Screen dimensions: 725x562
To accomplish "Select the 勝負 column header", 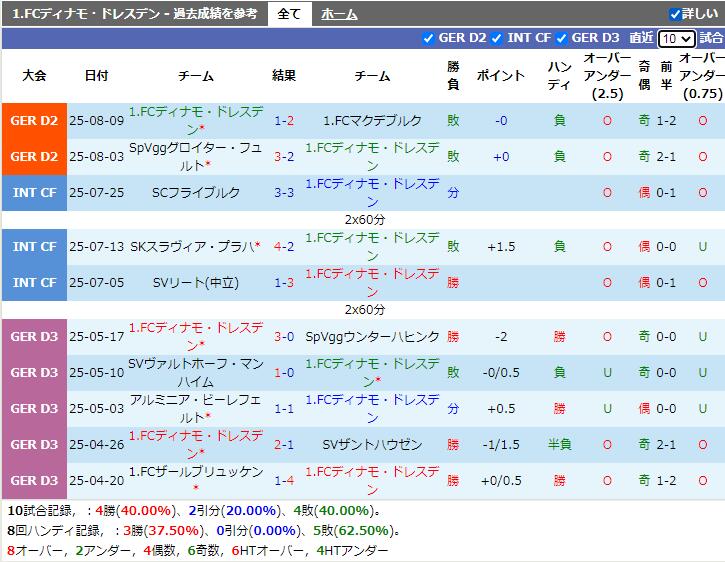I will click(453, 75).
